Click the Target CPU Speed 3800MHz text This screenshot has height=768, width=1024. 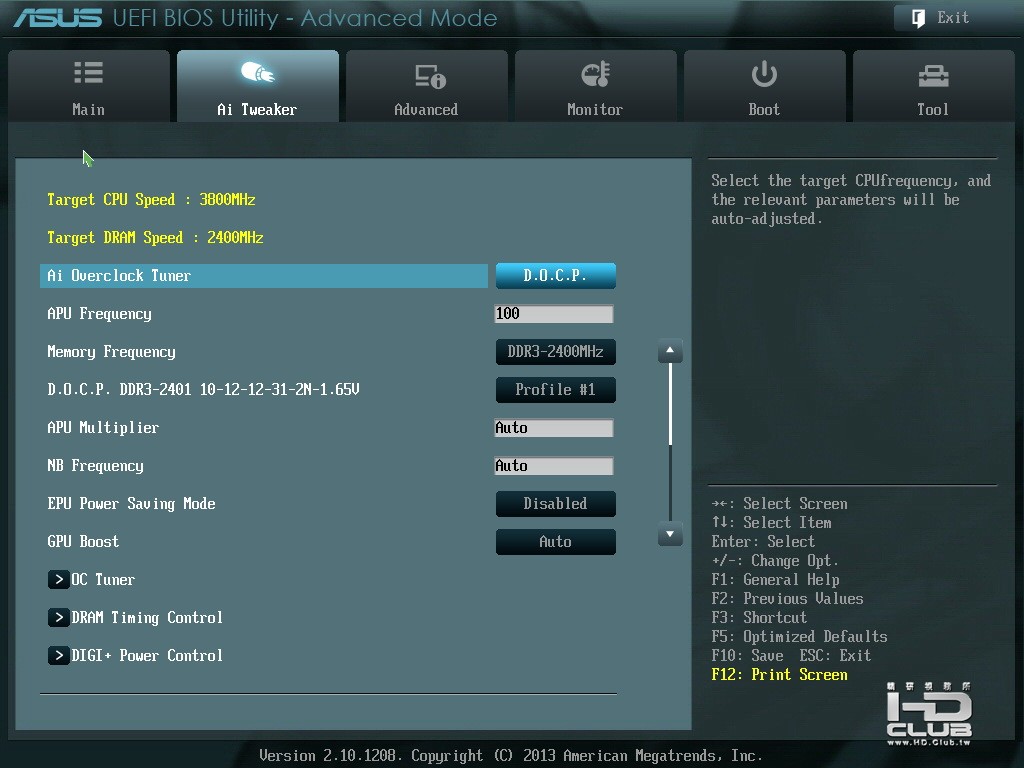(151, 200)
